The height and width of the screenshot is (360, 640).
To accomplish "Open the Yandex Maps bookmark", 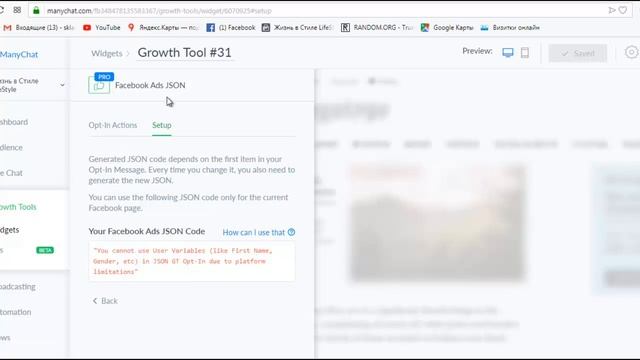I will pos(163,28).
